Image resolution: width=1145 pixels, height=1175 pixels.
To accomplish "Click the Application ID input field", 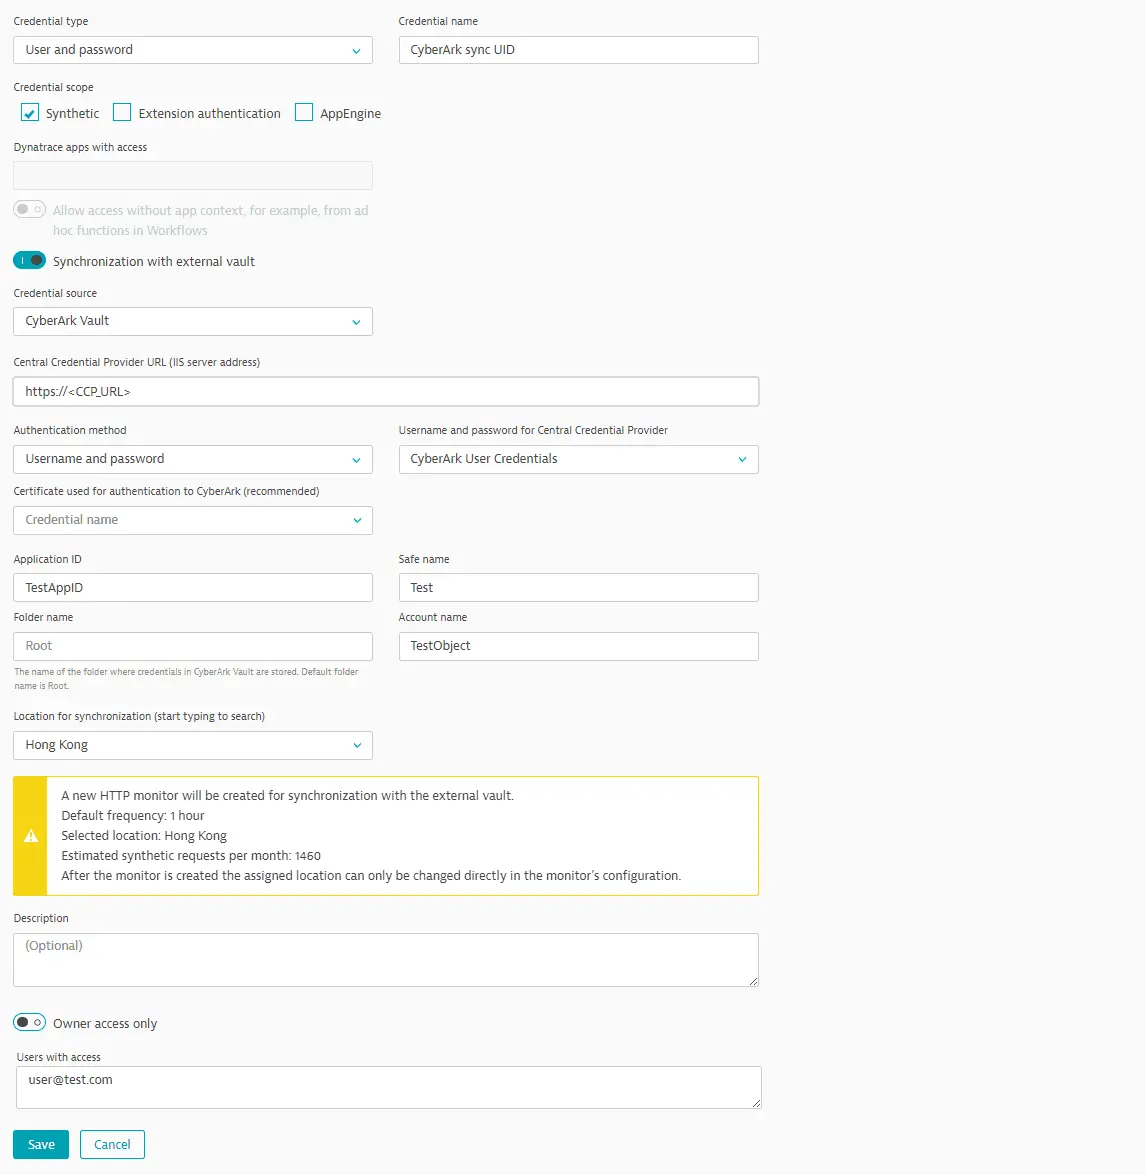I will pyautogui.click(x=192, y=587).
